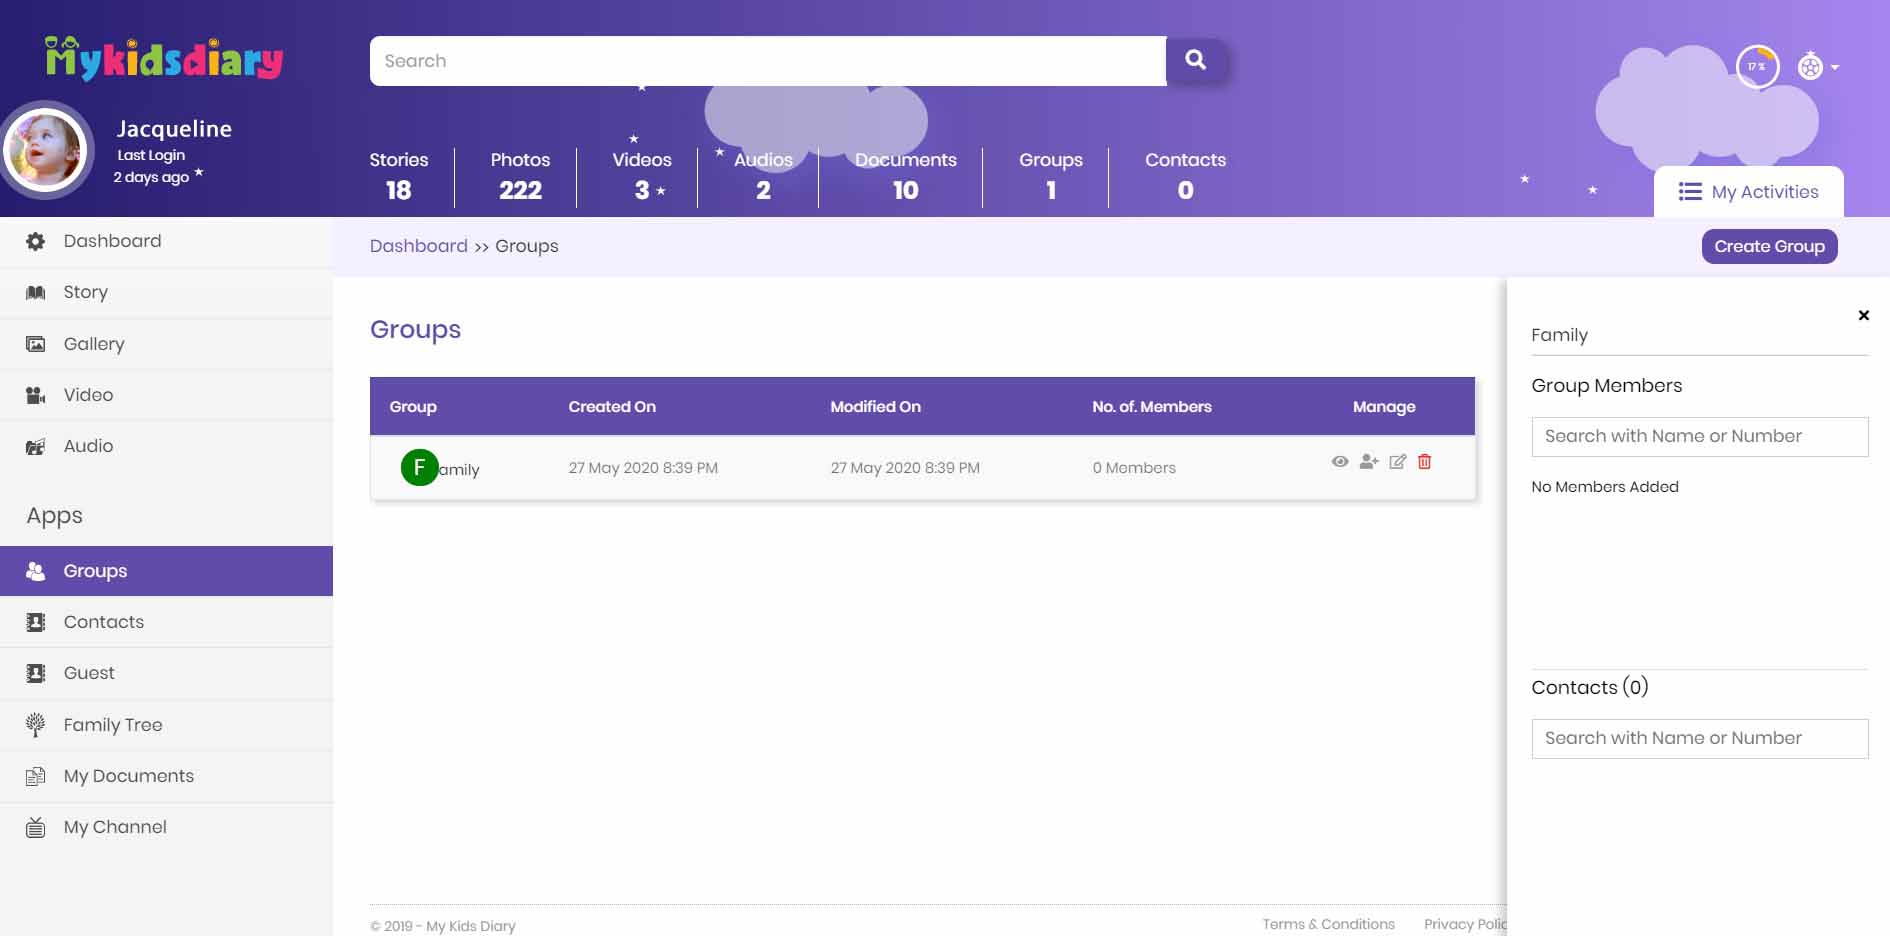
Task: Open the user settings dropdown arrow
Action: tap(1834, 68)
